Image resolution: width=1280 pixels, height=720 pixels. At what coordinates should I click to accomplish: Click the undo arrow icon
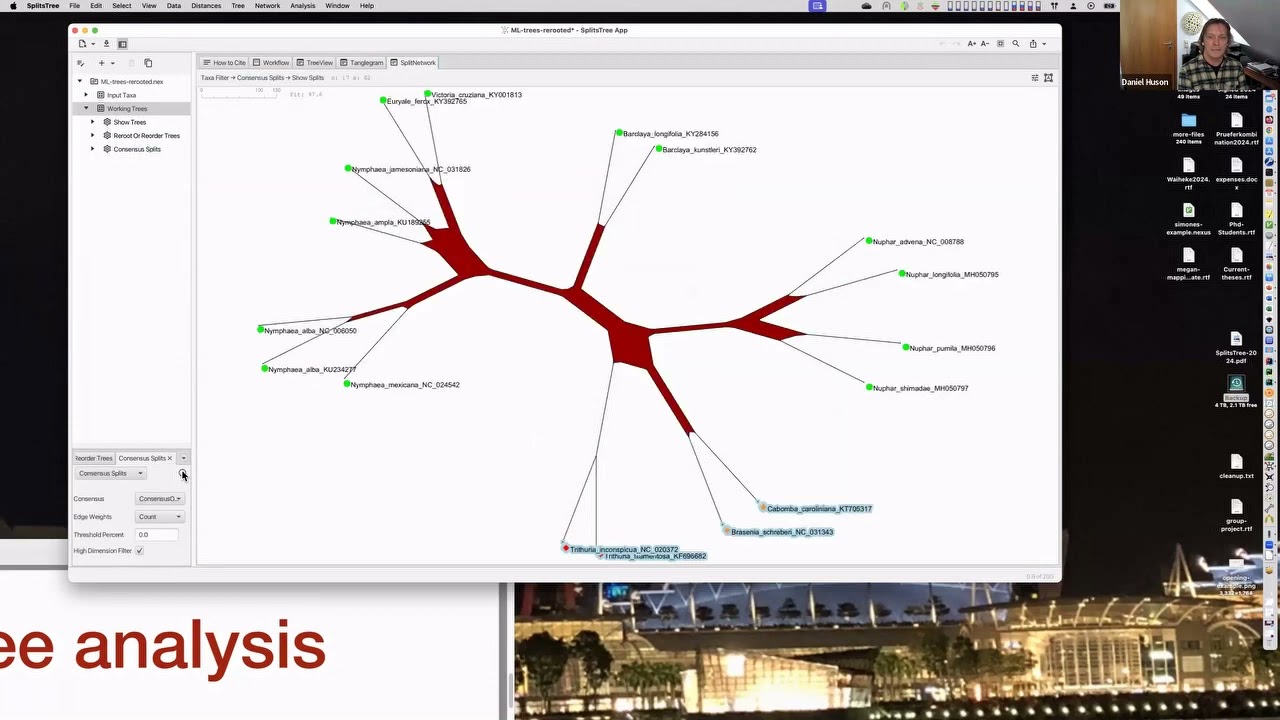(x=941, y=44)
